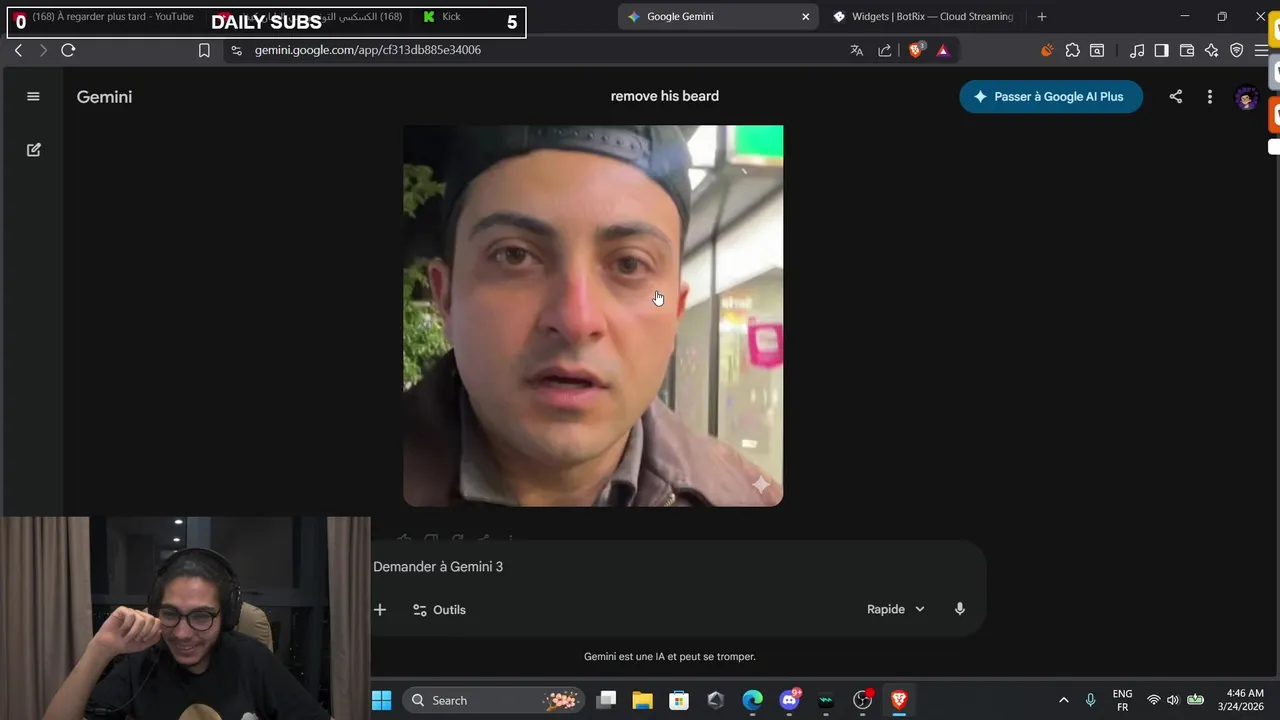The width and height of the screenshot is (1280, 720).
Task: Open the Brave Wallet icon
Action: (1187, 50)
